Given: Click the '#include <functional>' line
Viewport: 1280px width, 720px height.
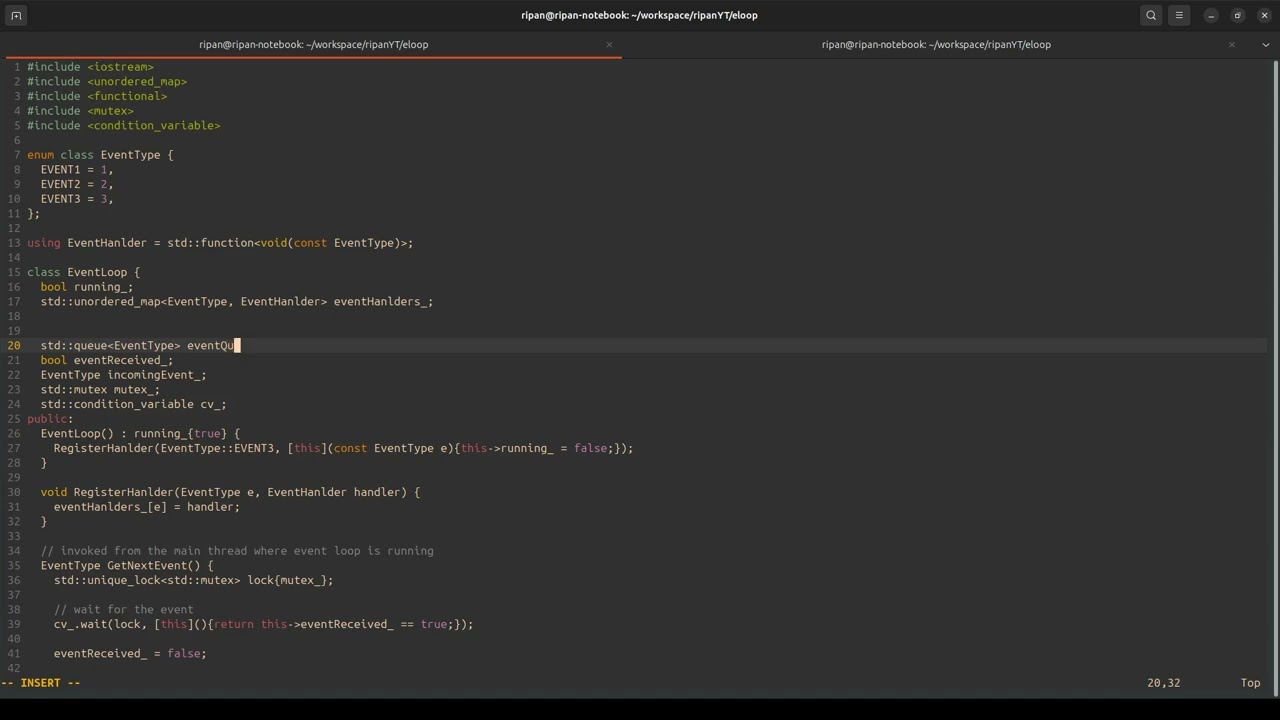Looking at the screenshot, I should pyautogui.click(x=97, y=96).
